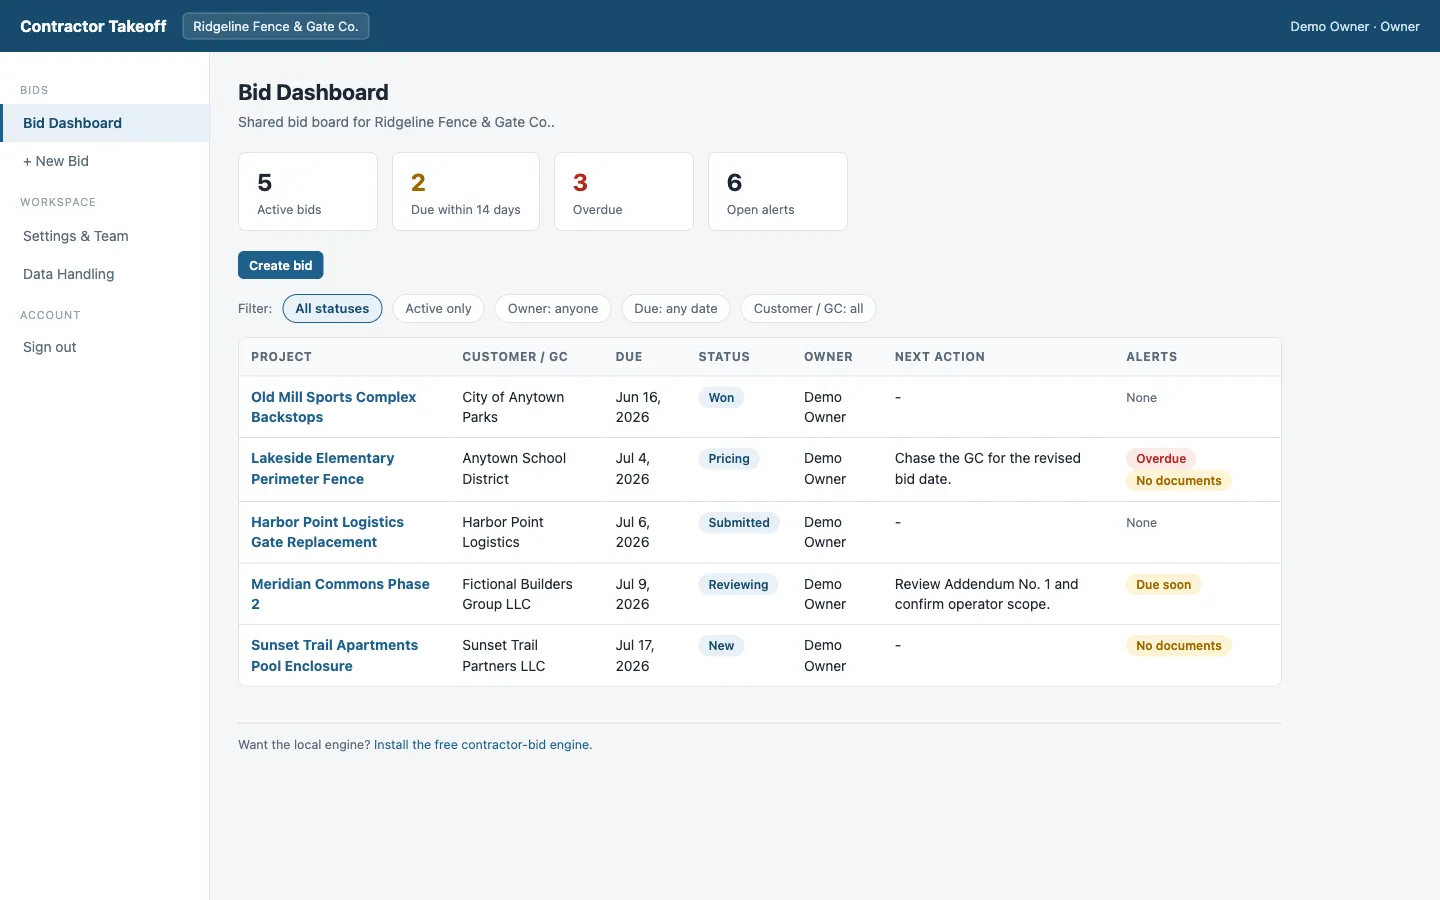Follow the Install the free contractor-bid engine link
Image resolution: width=1440 pixels, height=900 pixels.
[x=483, y=744]
